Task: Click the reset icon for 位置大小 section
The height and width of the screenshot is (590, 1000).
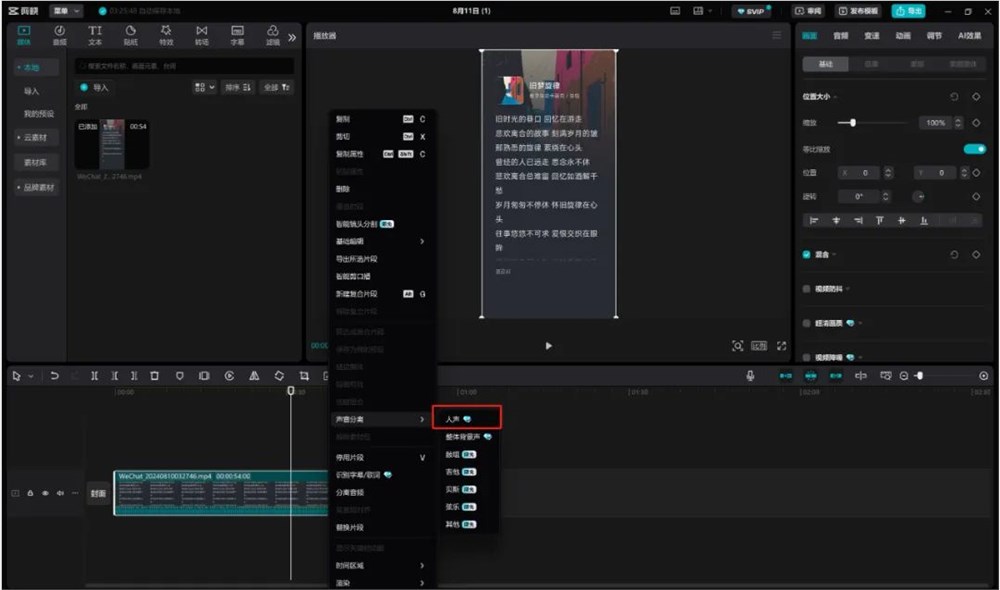Action: point(954,96)
